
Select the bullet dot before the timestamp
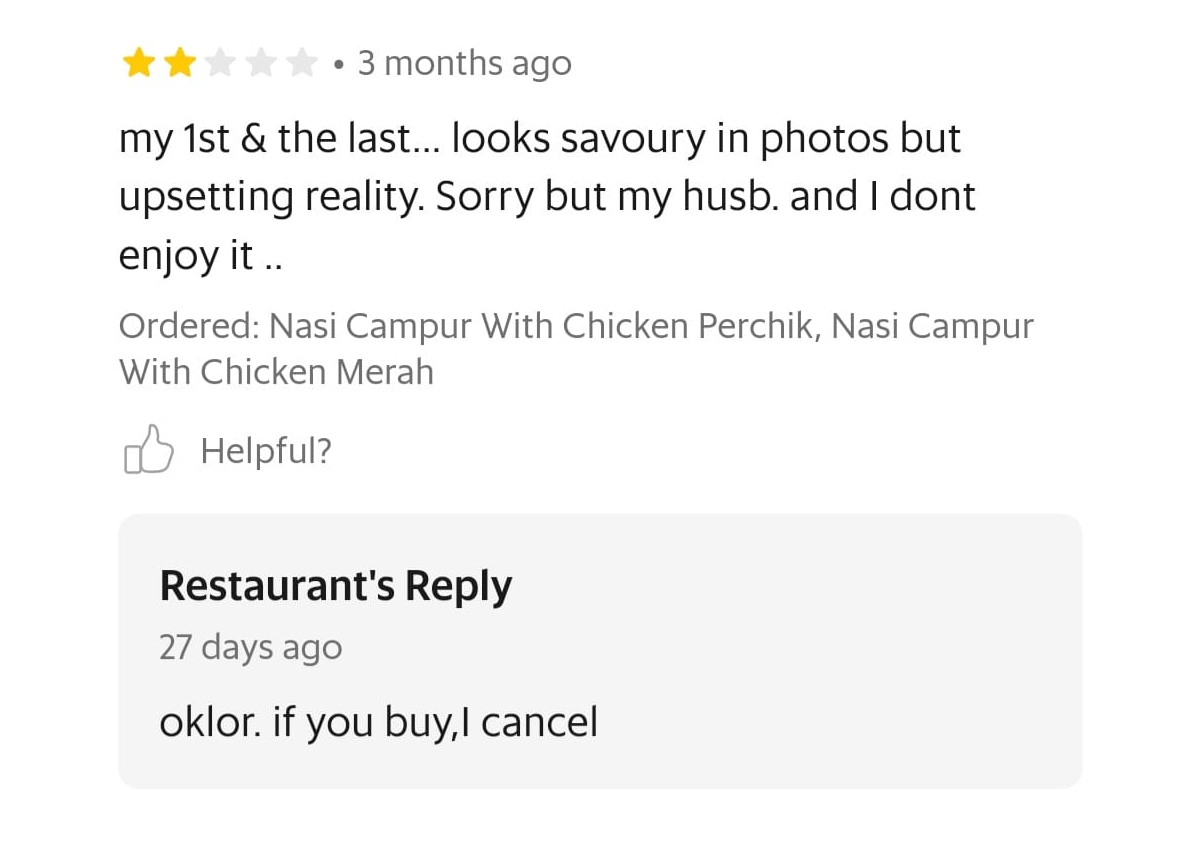[x=340, y=66]
